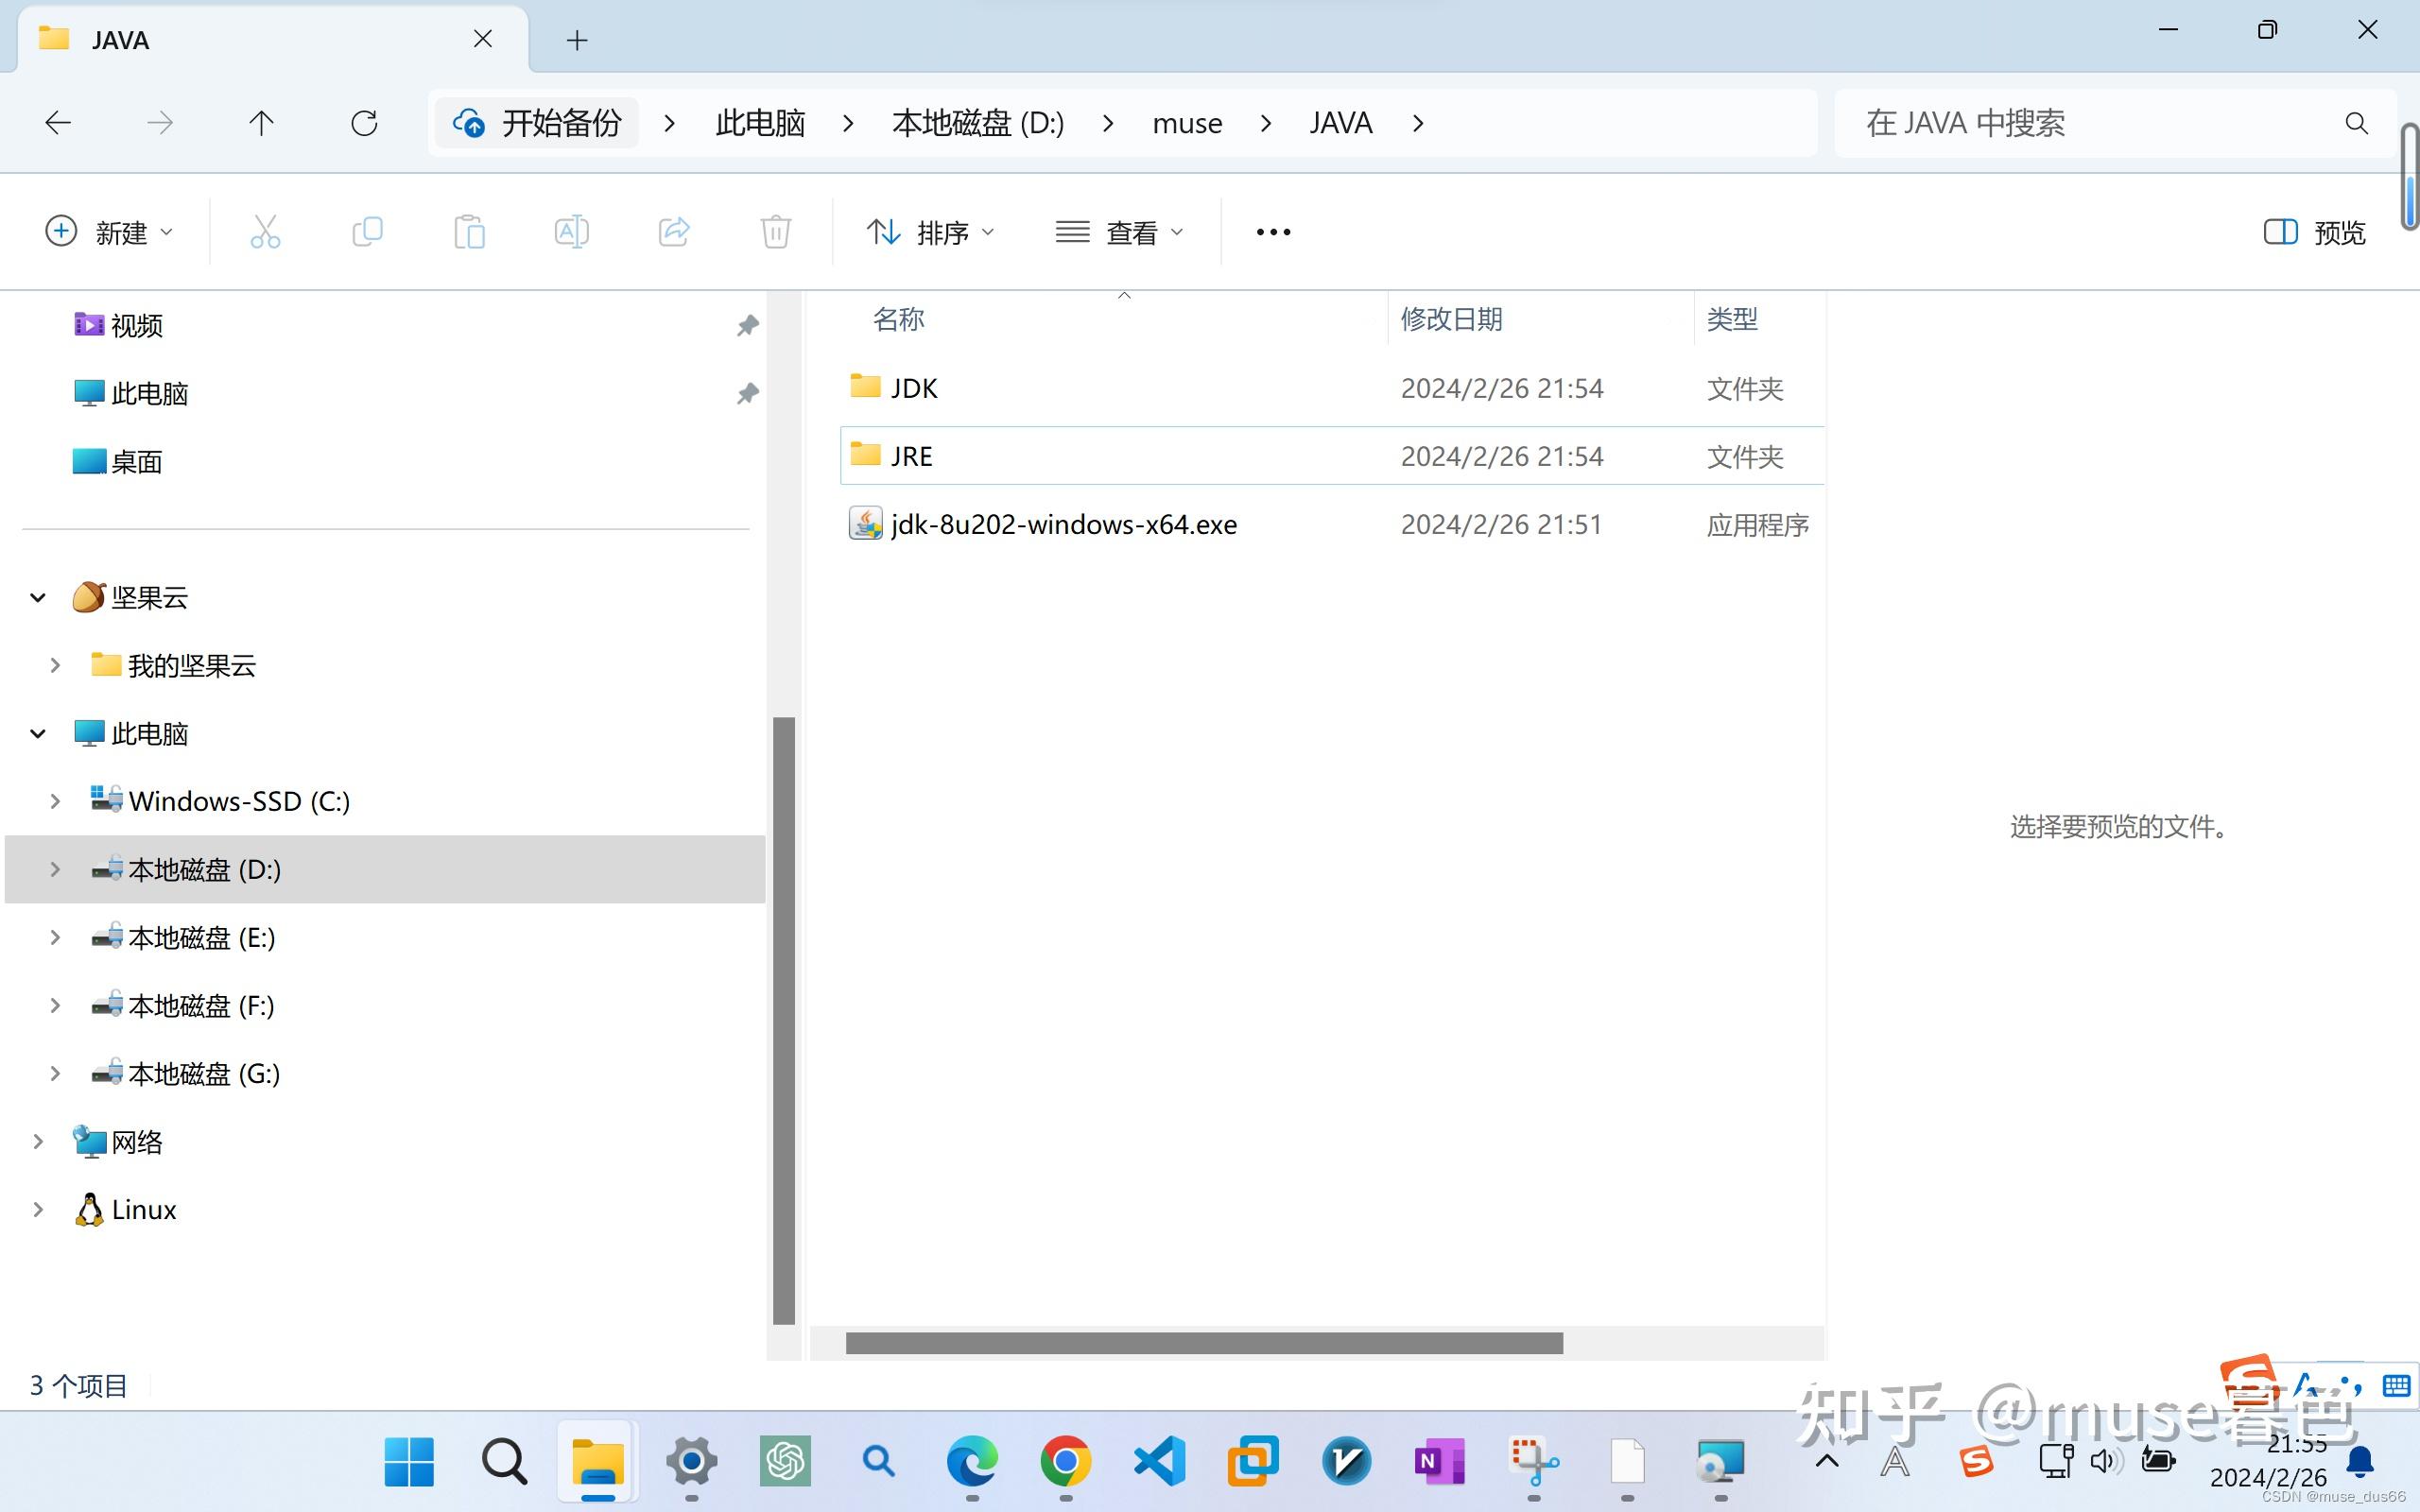Expand 本地磁盘 (E:) in the sidebar
2420x1512 pixels.
click(x=55, y=937)
